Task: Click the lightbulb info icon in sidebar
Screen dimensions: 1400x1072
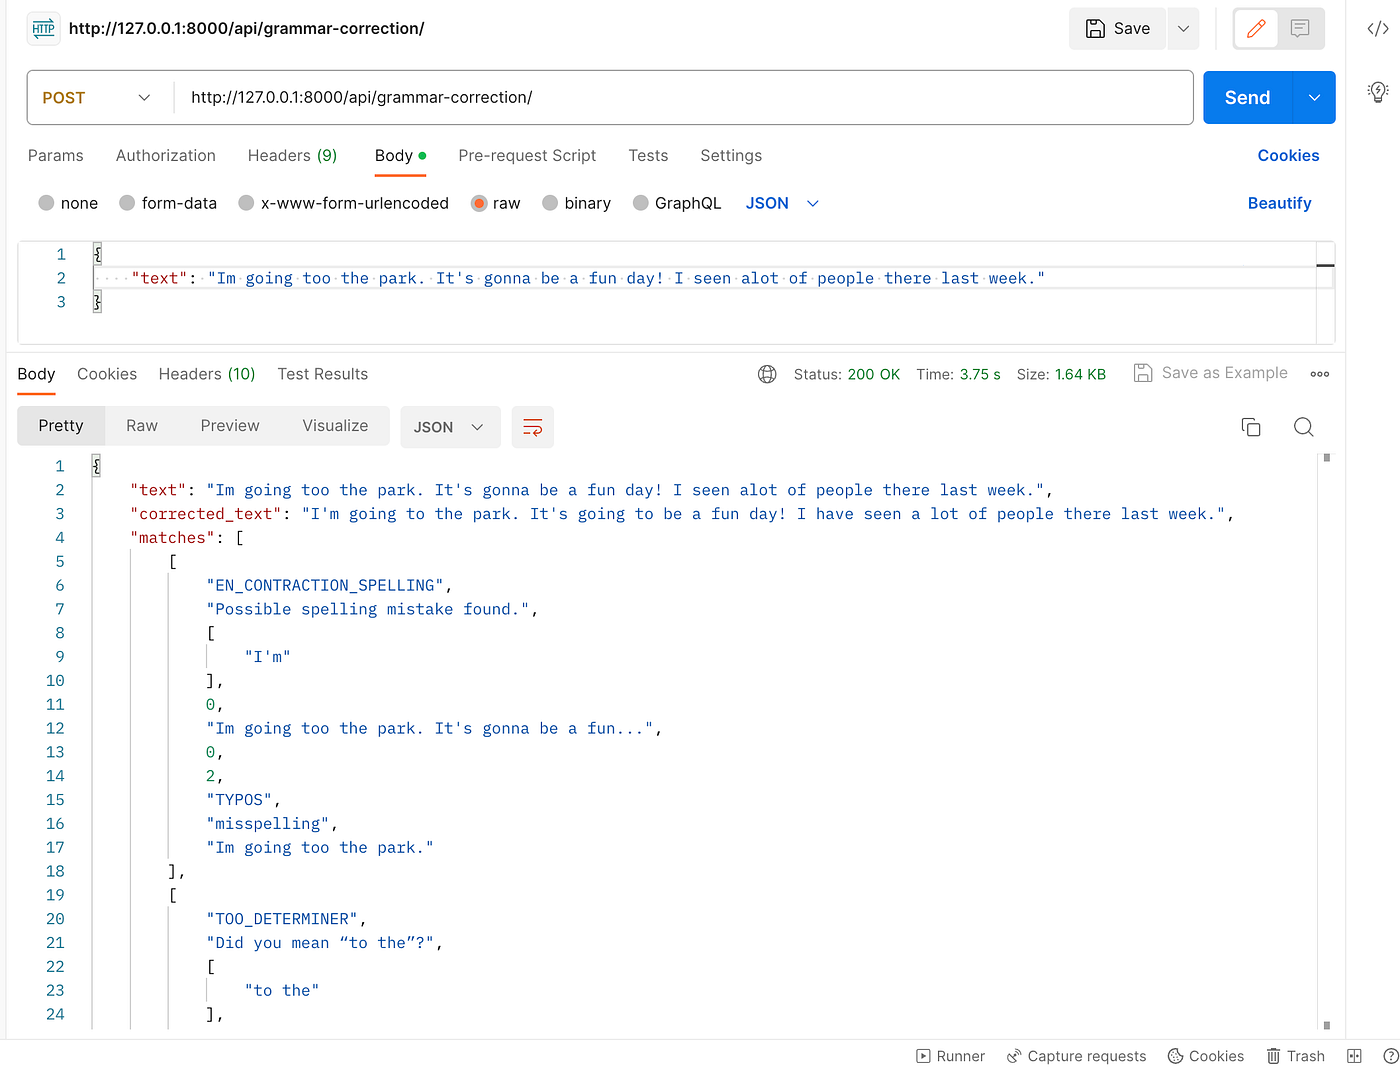Action: [x=1378, y=92]
